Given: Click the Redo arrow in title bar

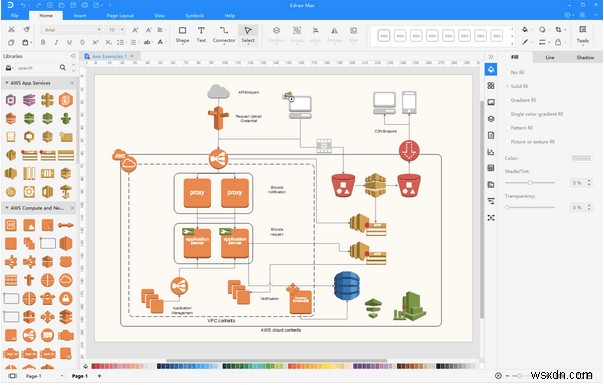Looking at the screenshot, I should [38, 5].
